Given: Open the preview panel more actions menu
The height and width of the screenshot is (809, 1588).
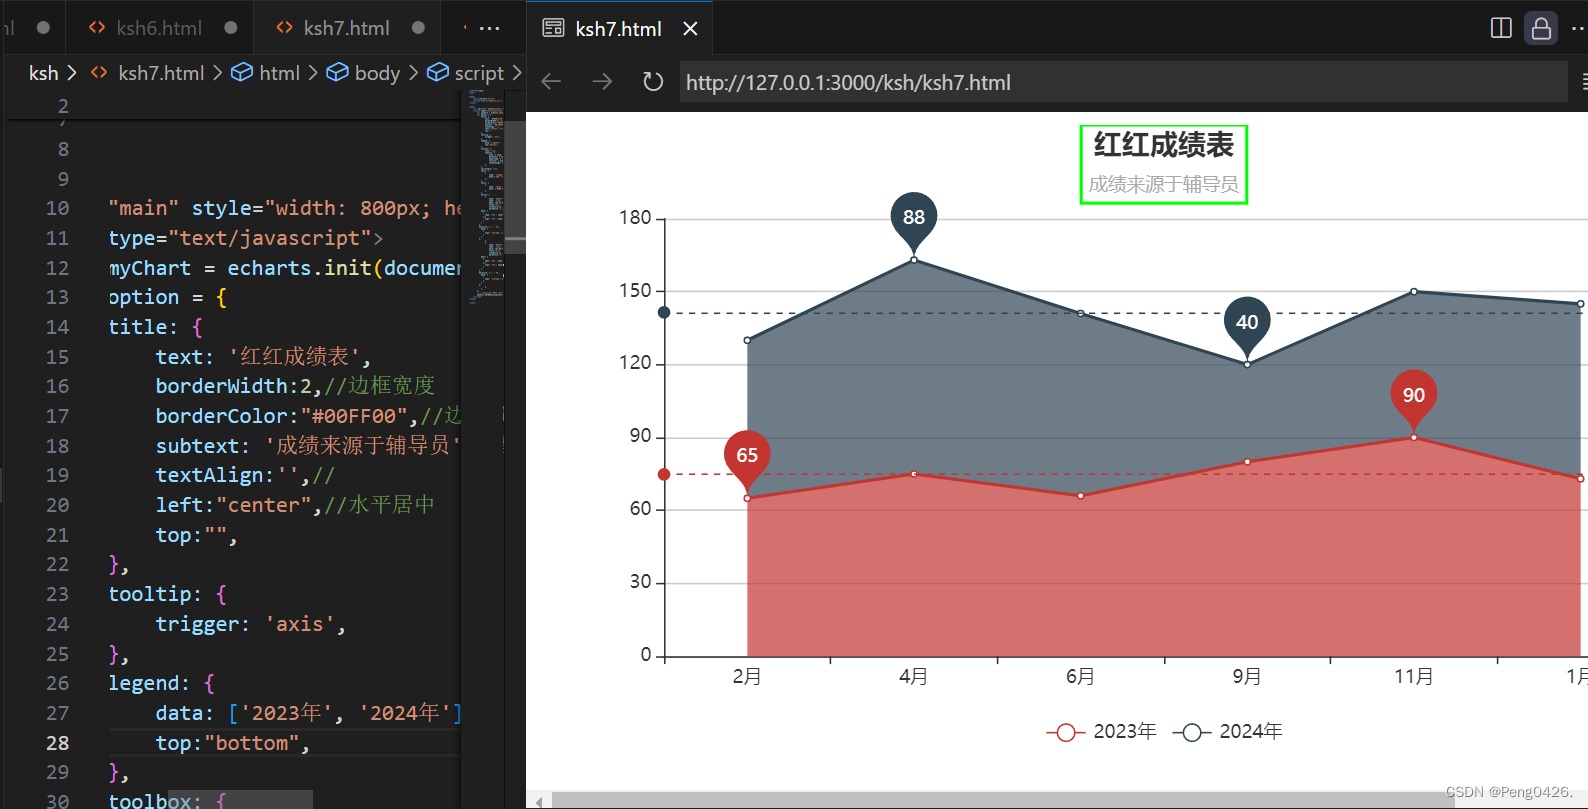Looking at the screenshot, I should click(x=1579, y=28).
